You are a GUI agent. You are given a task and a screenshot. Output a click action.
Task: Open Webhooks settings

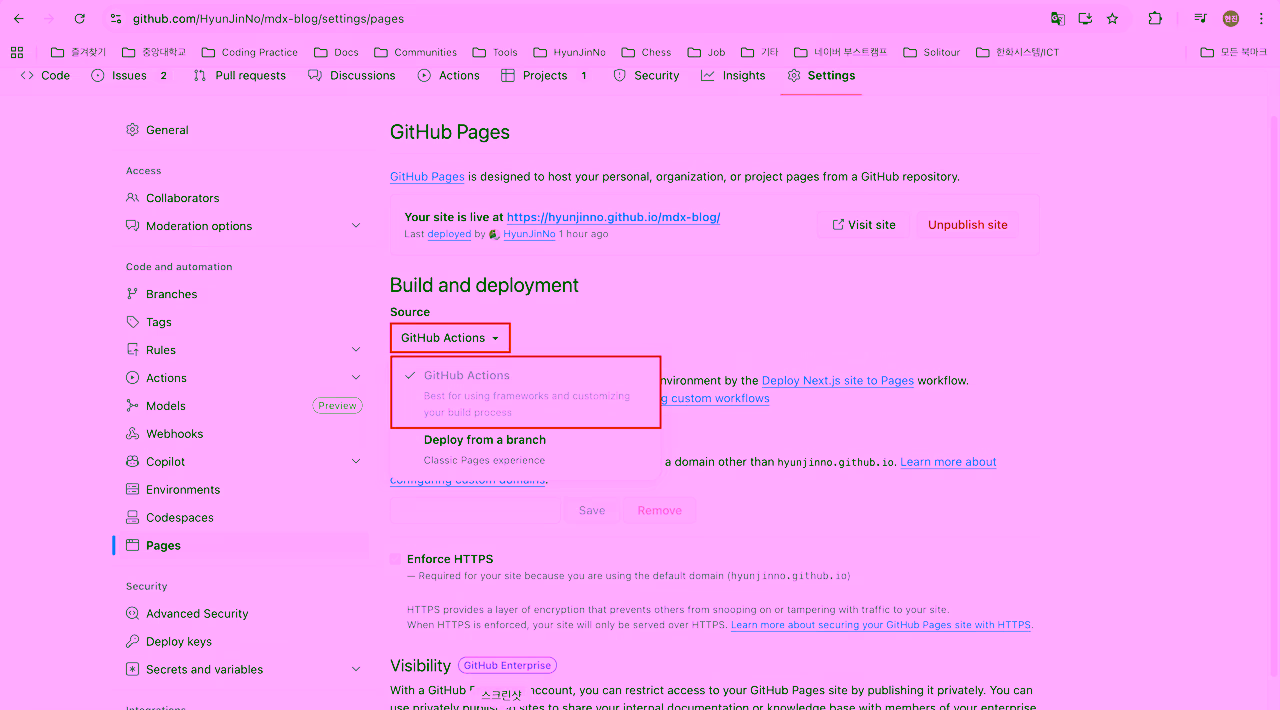(x=176, y=433)
